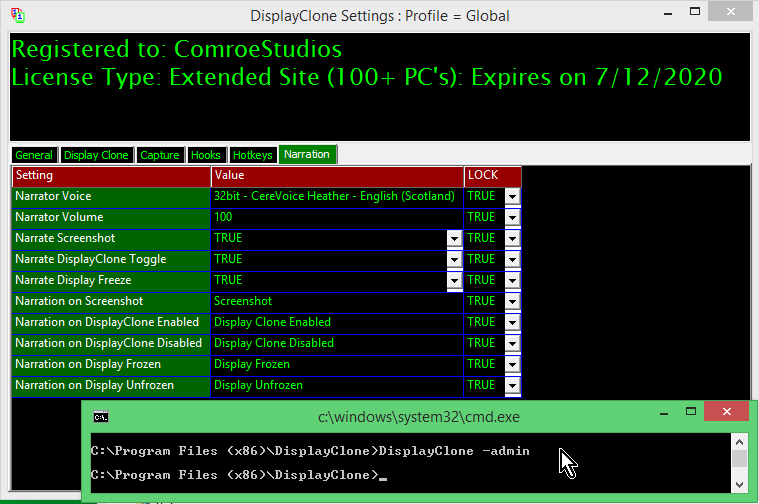Switch to the General tab
This screenshot has width=759, height=504.
tap(34, 155)
